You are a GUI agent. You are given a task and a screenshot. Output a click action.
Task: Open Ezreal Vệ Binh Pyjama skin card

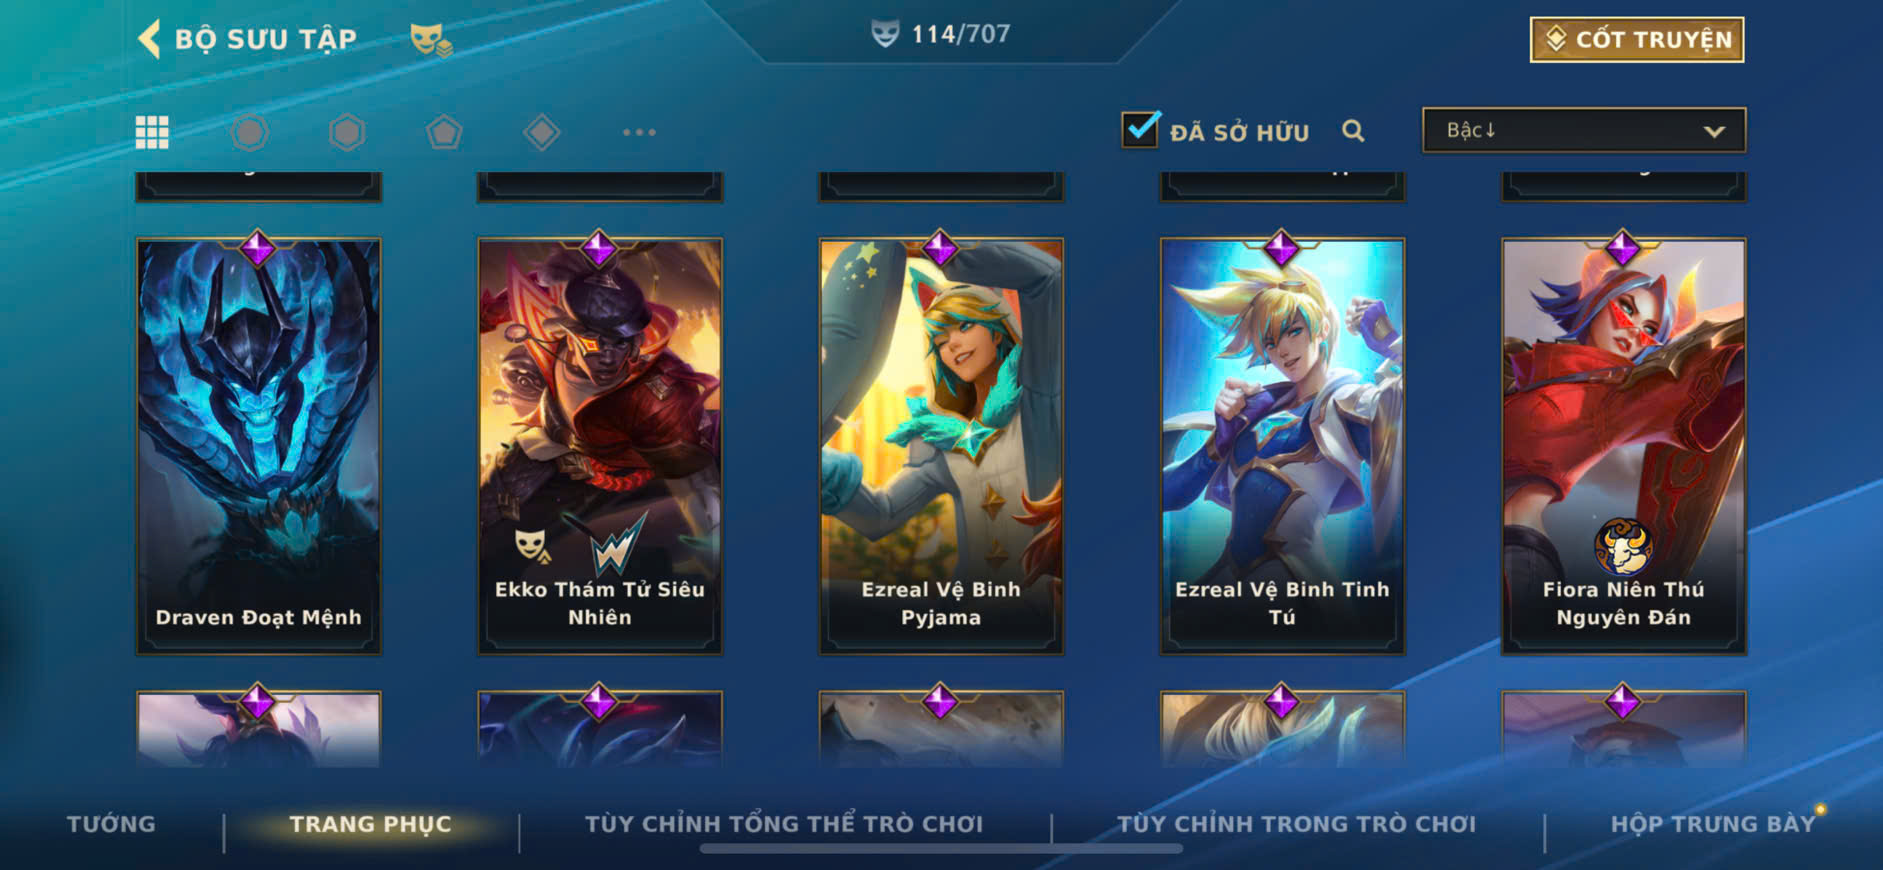pyautogui.click(x=941, y=446)
